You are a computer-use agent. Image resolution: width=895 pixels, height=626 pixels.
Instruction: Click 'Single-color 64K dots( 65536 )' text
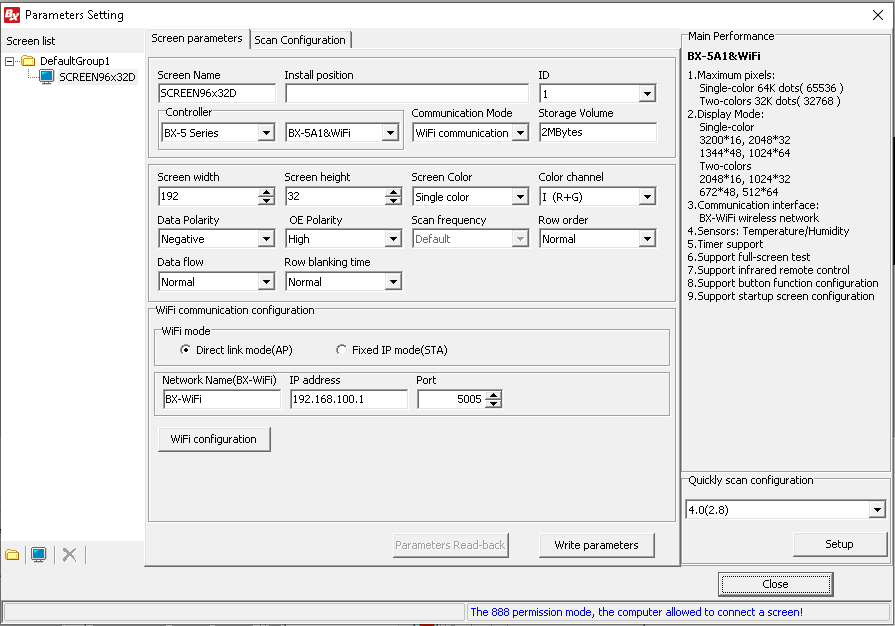(771, 88)
